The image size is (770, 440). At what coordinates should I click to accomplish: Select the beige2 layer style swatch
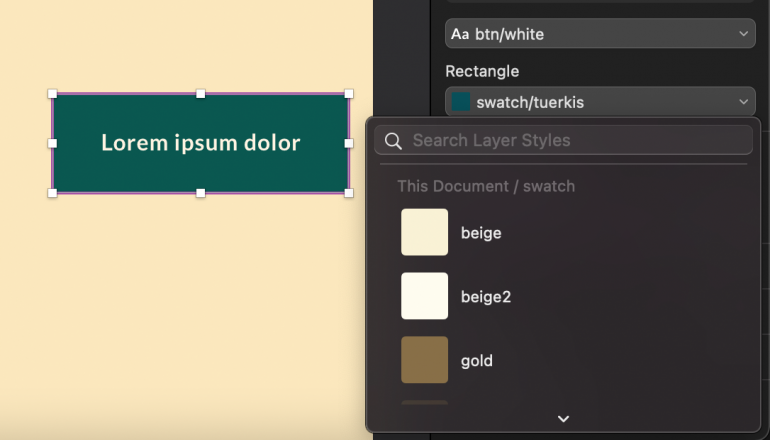424,296
